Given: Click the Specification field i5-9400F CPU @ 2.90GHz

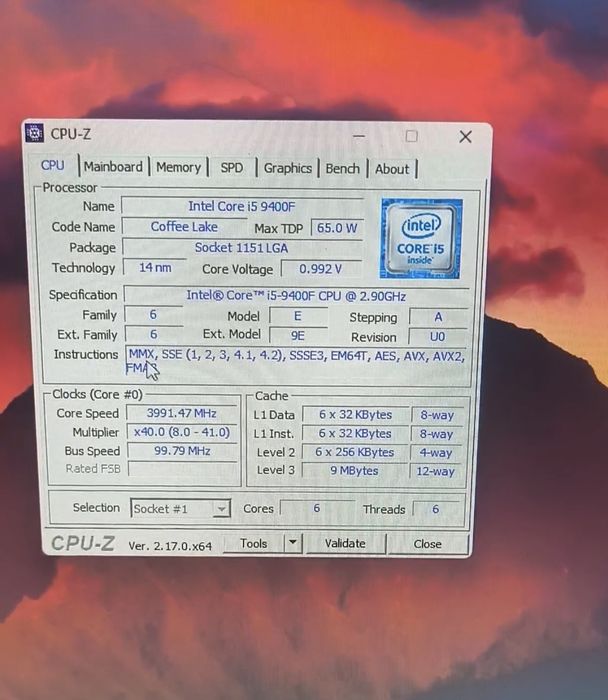Looking at the screenshot, I should click(296, 296).
